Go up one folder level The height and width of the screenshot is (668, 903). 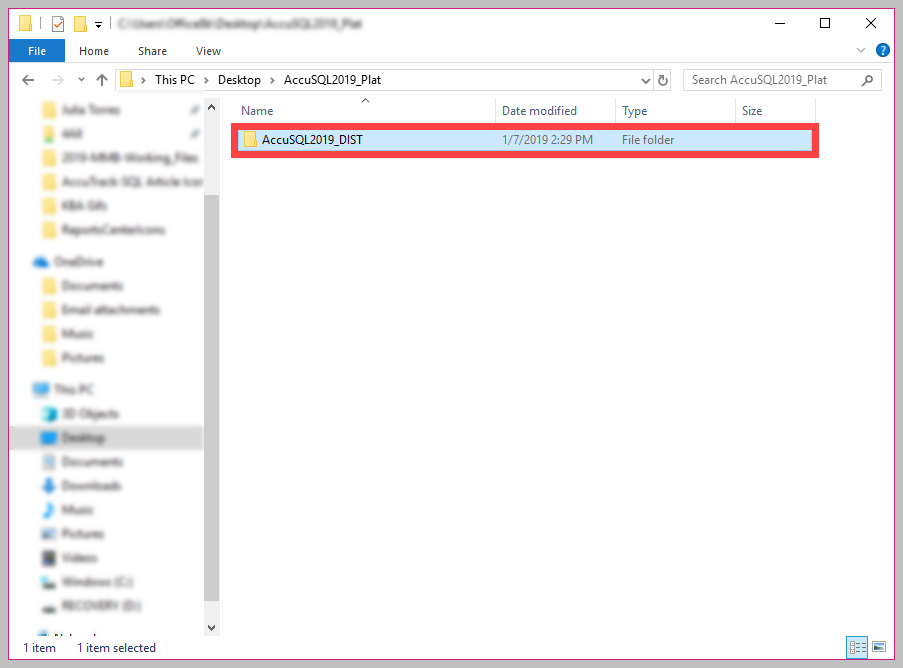click(102, 80)
